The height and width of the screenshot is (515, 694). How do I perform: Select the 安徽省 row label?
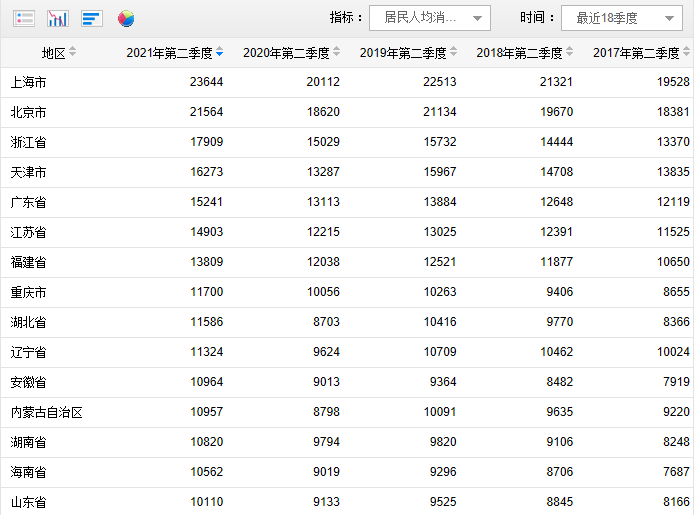point(28,382)
